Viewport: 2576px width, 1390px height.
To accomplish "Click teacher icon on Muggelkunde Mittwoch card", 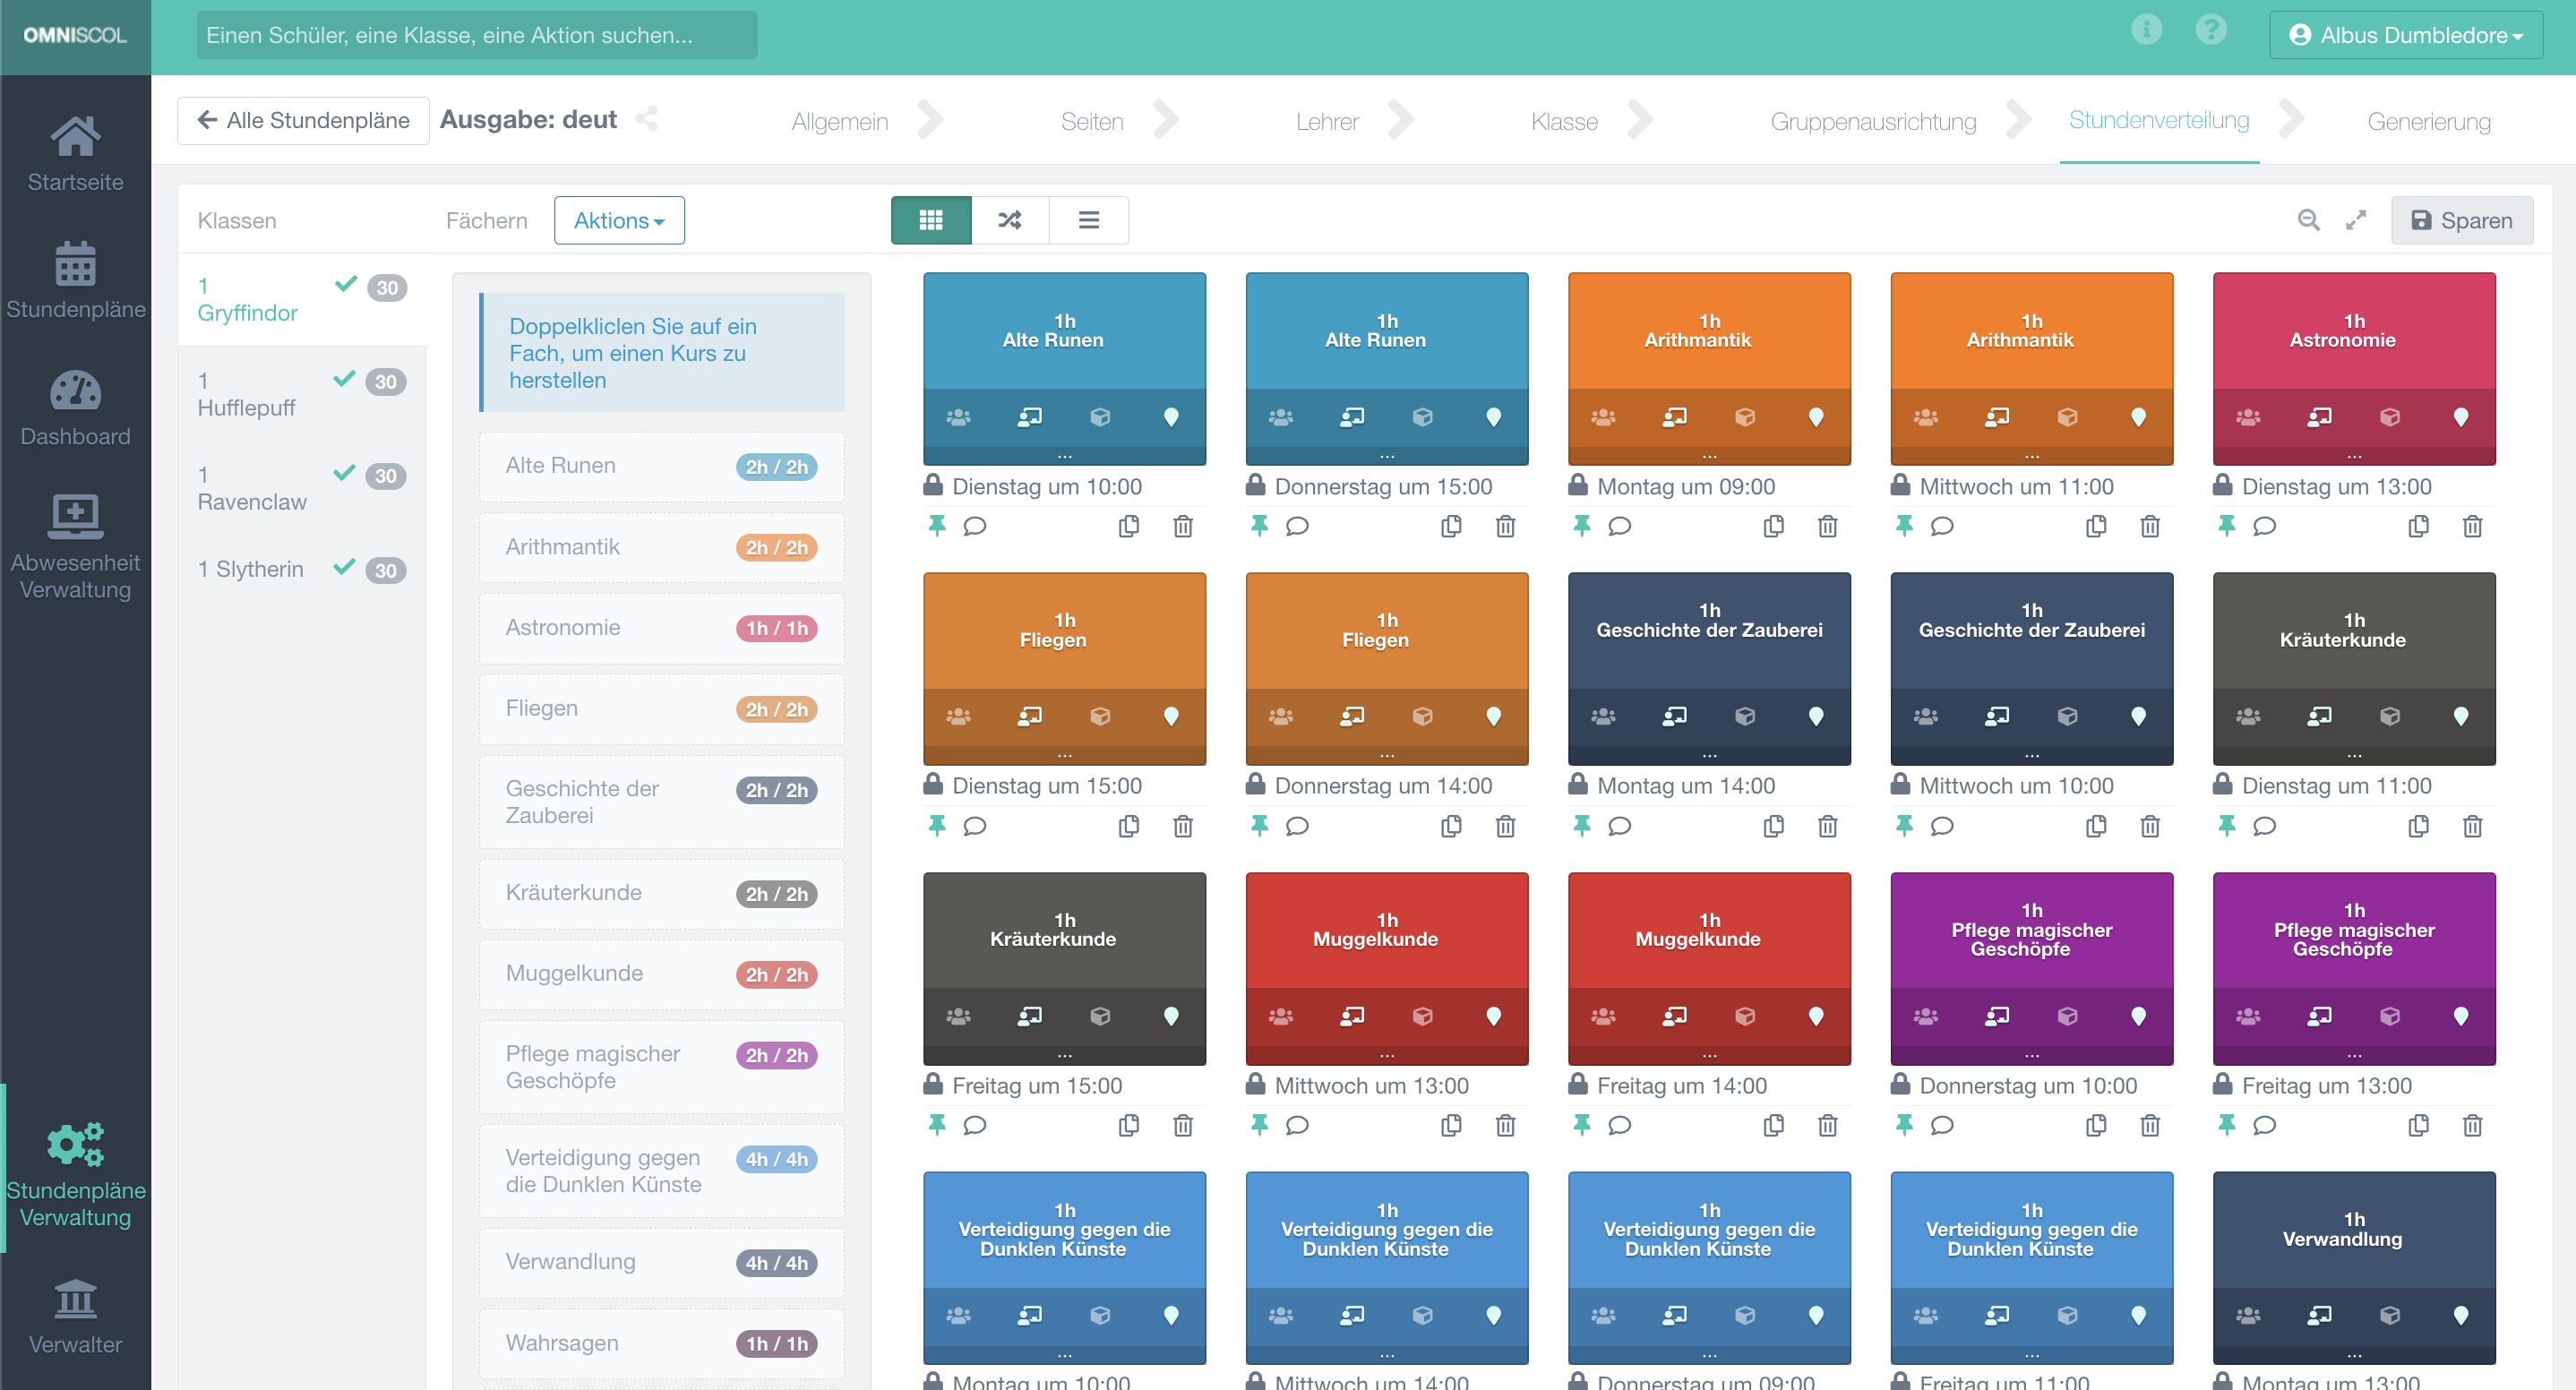I will pos(1351,1016).
